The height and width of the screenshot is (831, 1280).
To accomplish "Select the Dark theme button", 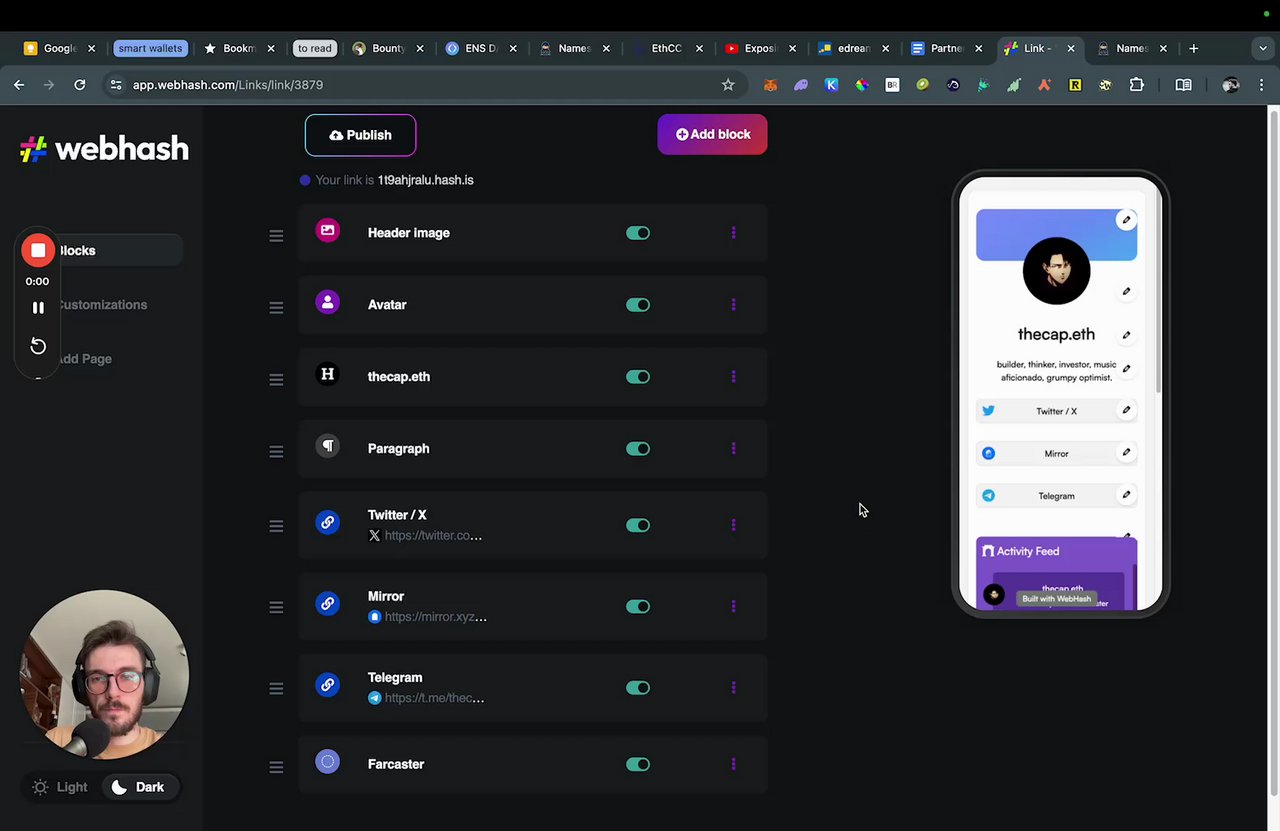I will 138,787.
